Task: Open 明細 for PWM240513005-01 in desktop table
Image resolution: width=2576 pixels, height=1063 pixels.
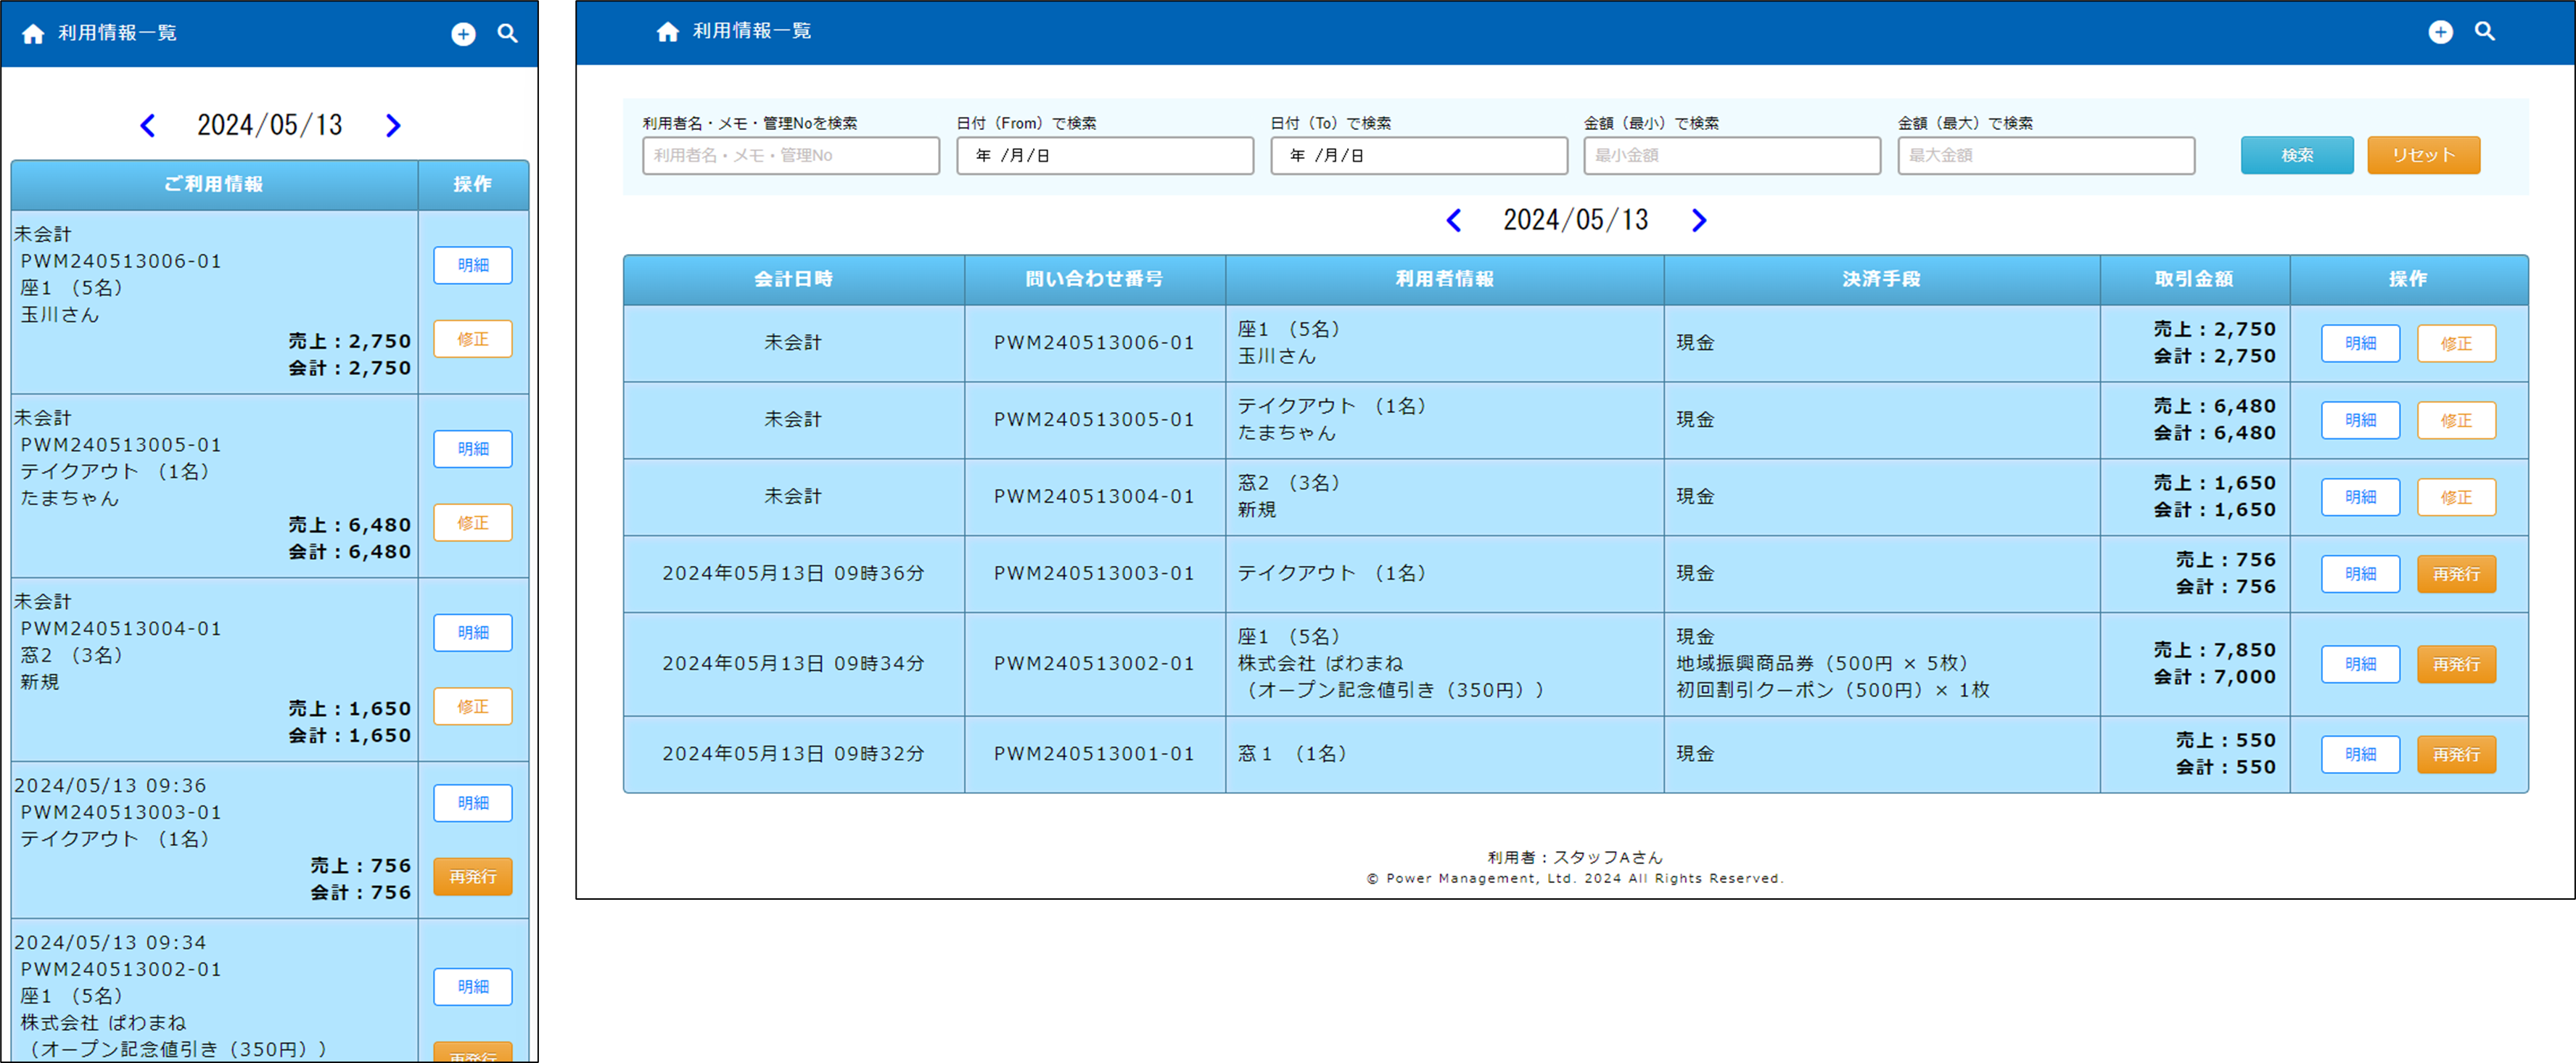Action: coord(2360,421)
